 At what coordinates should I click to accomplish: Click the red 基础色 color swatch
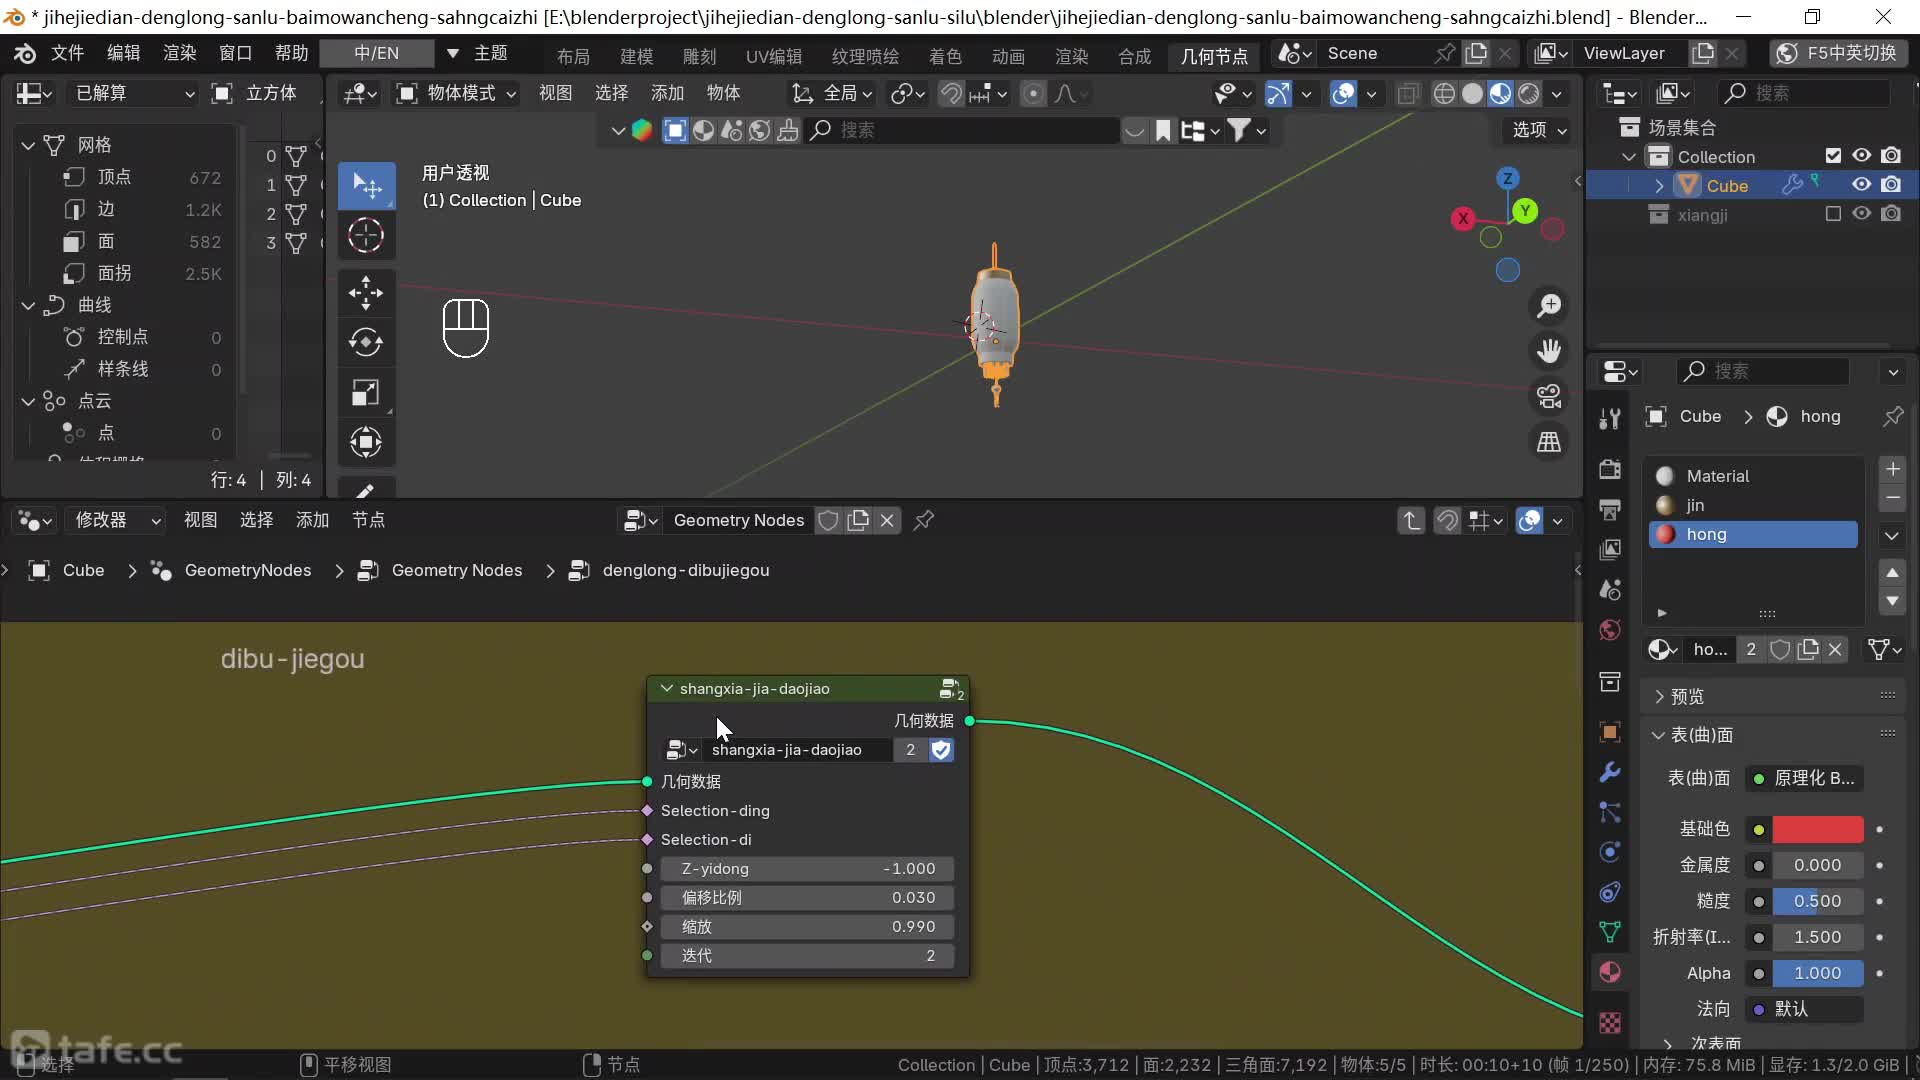coord(1817,829)
